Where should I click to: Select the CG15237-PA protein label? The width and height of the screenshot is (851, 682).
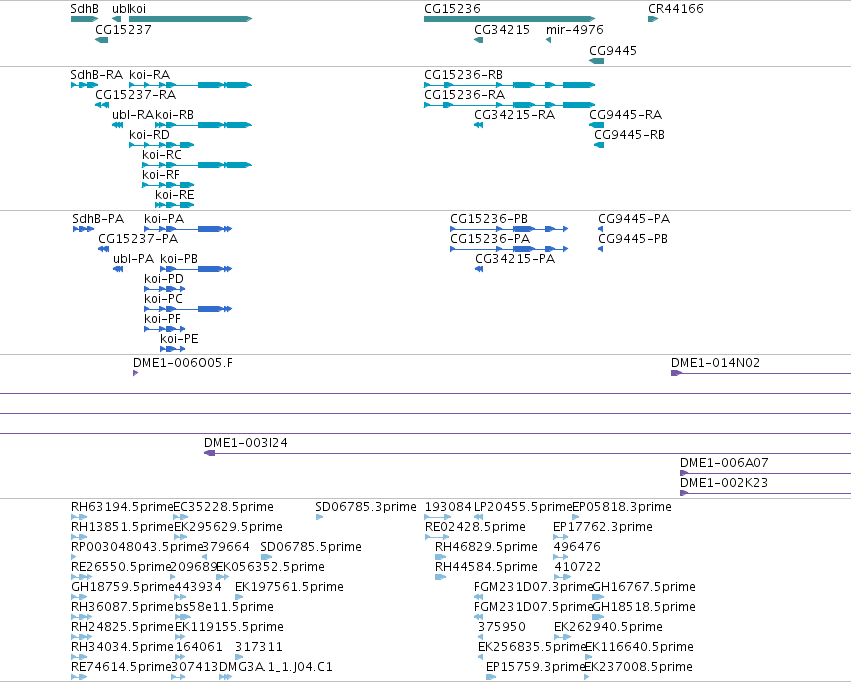[138, 239]
